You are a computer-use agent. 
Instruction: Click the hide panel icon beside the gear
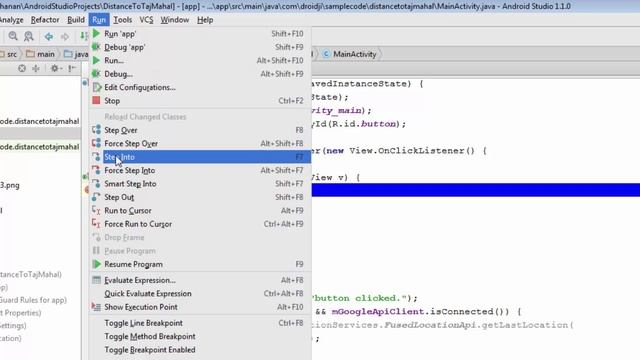click(x=72, y=69)
